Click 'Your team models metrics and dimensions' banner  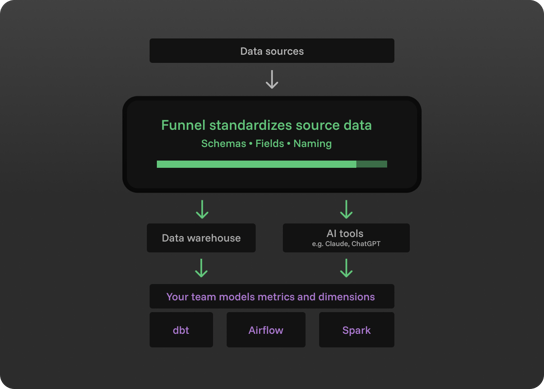pyautogui.click(x=272, y=296)
